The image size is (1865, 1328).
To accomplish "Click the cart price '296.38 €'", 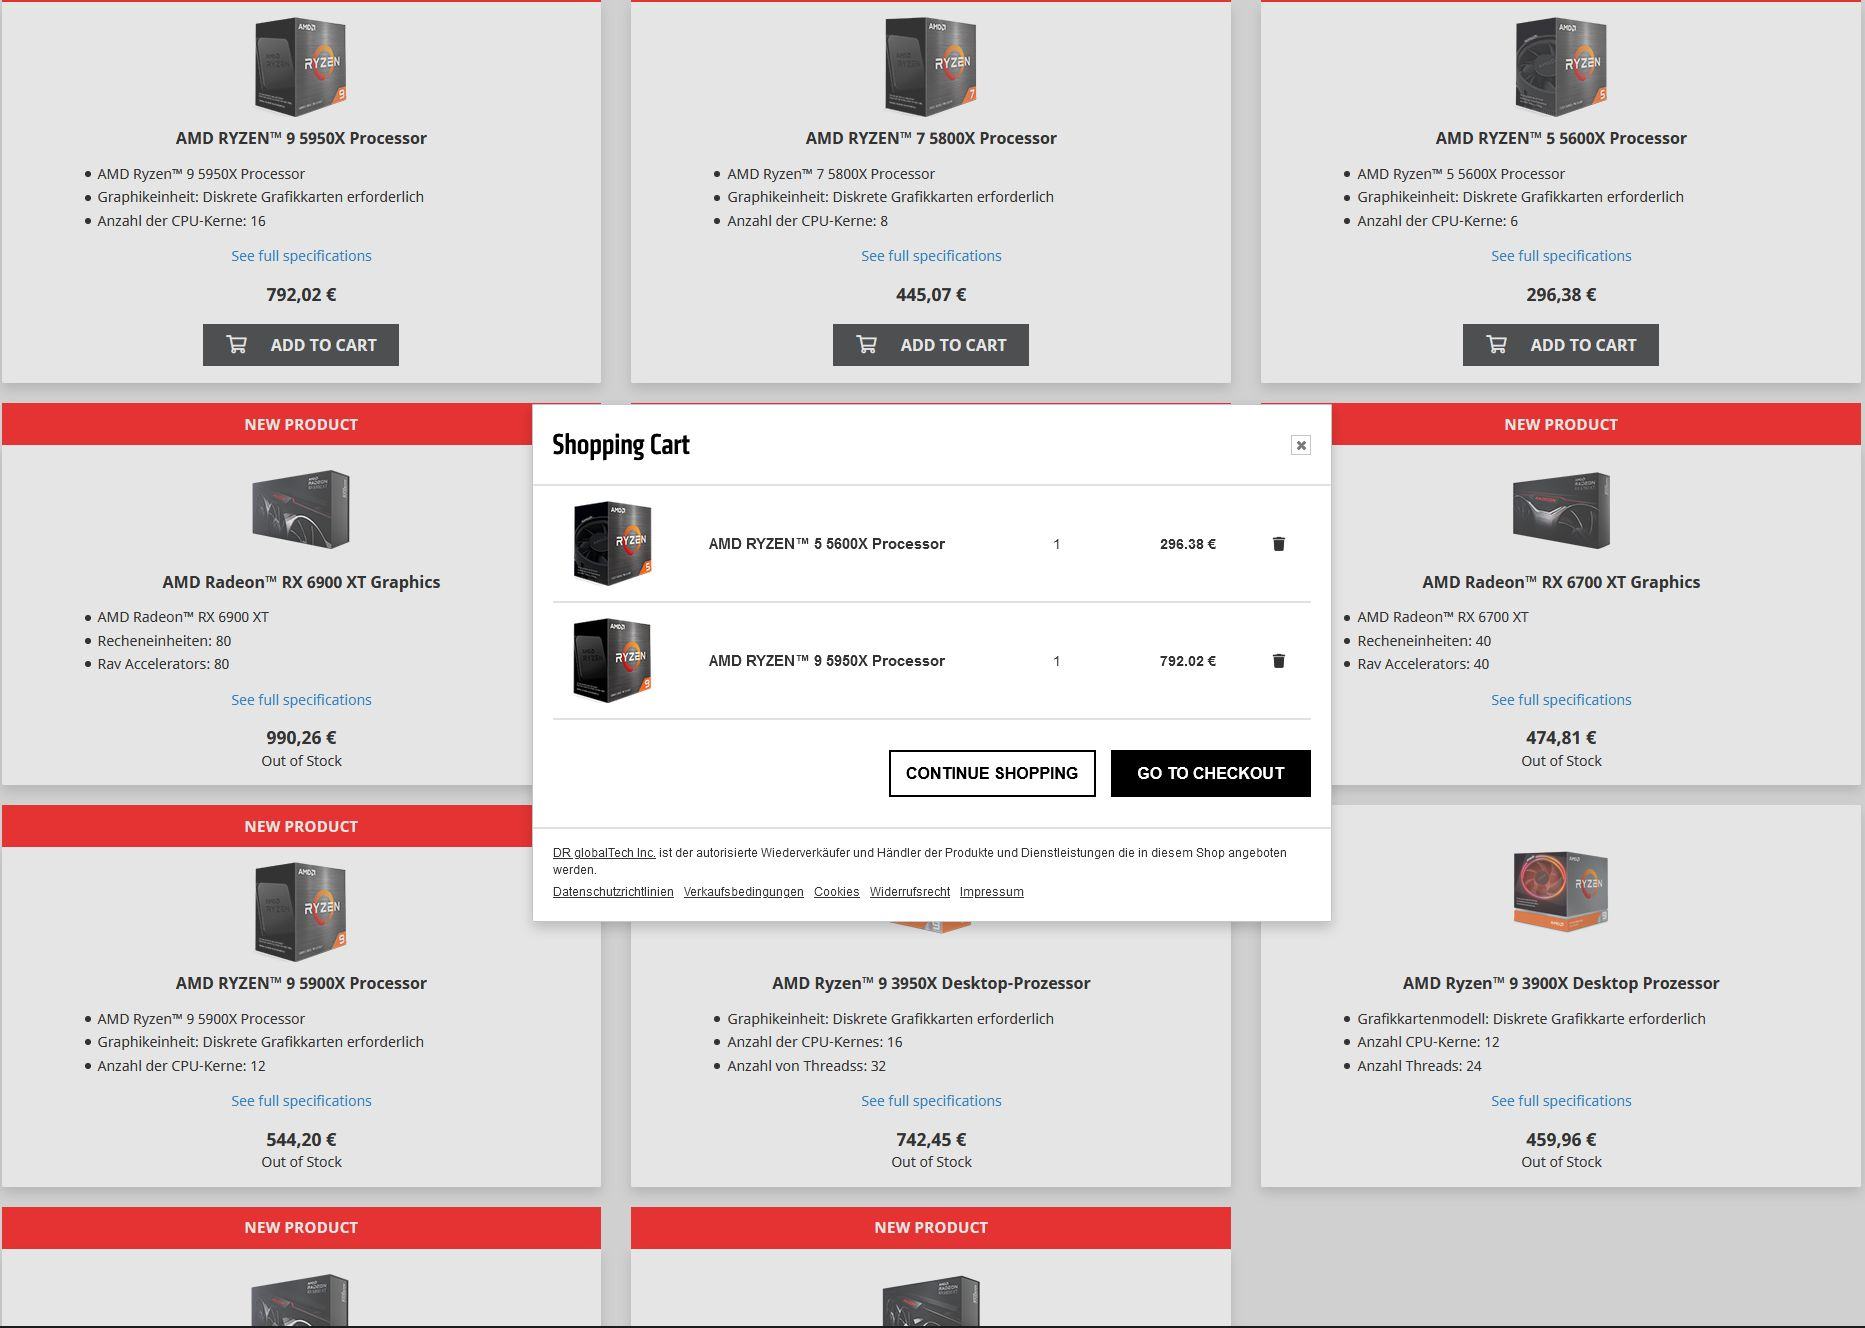I will point(1188,544).
